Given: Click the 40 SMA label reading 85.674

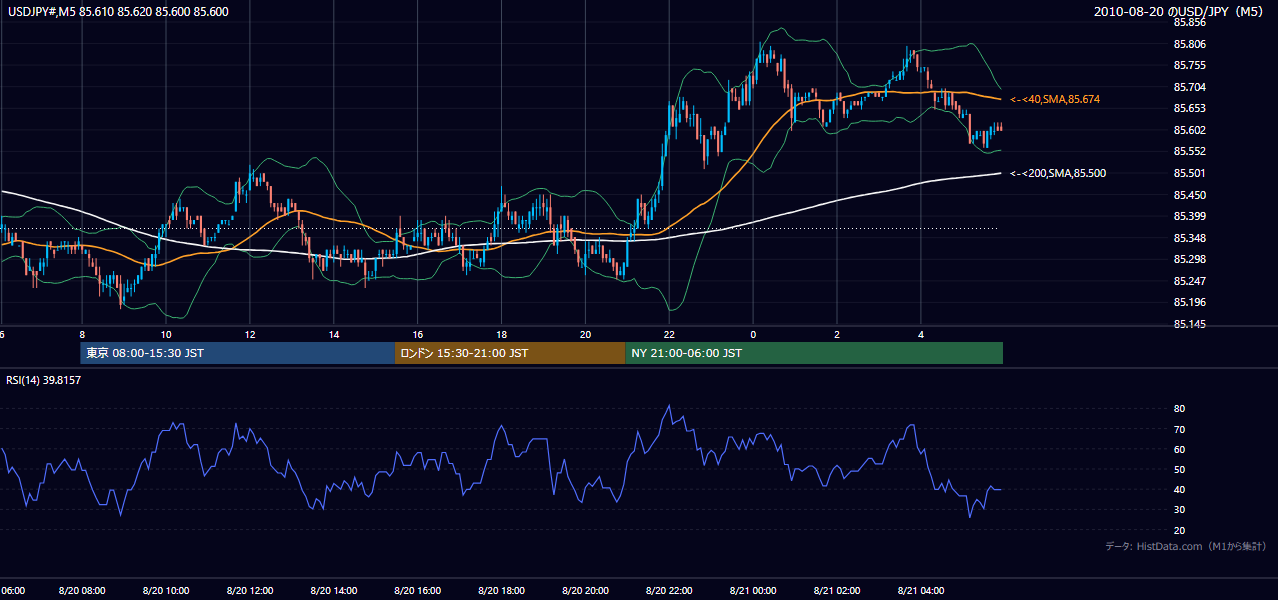Looking at the screenshot, I should 1055,99.
